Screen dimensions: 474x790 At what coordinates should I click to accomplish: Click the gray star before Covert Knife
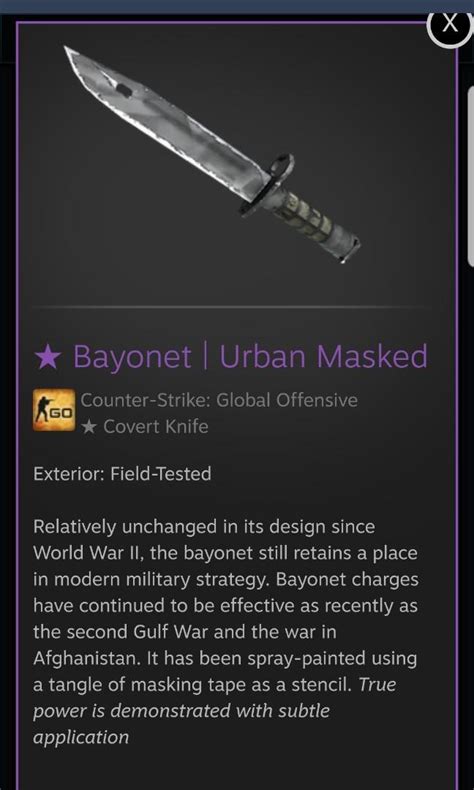(89, 427)
